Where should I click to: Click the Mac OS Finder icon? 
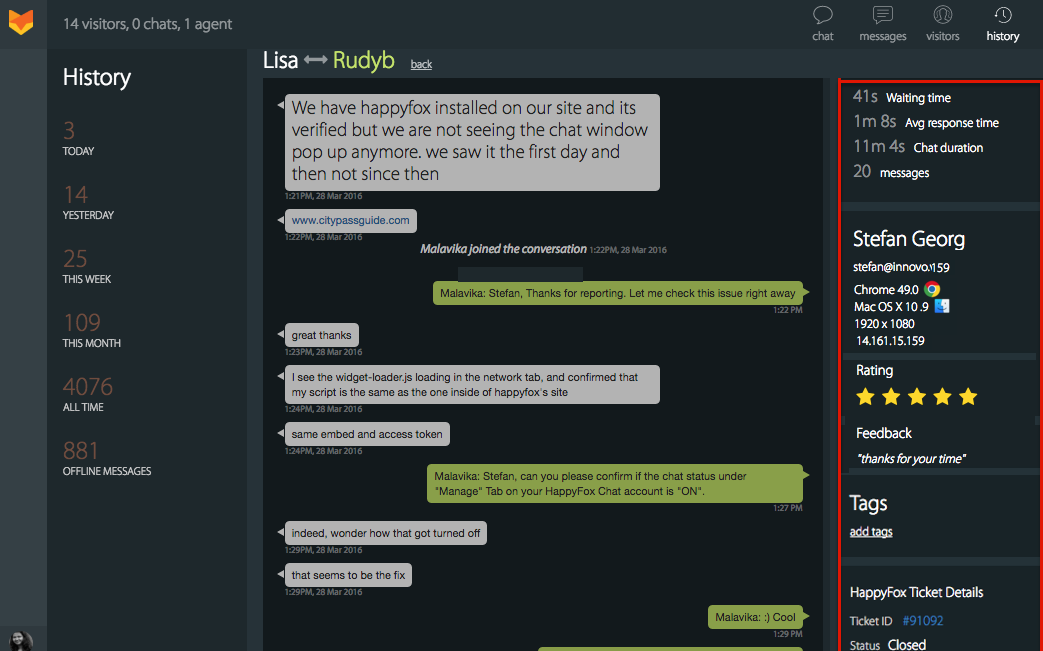click(942, 306)
